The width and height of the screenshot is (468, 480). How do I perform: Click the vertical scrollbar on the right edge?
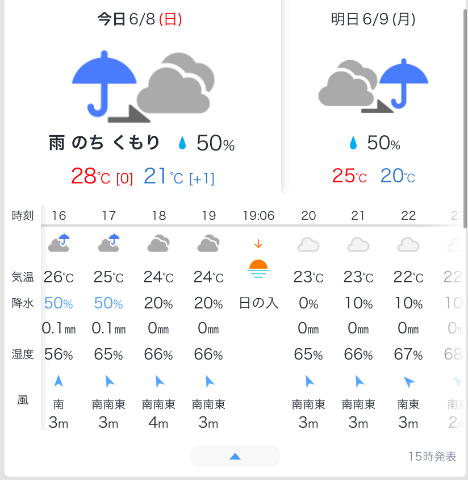coord(465,118)
